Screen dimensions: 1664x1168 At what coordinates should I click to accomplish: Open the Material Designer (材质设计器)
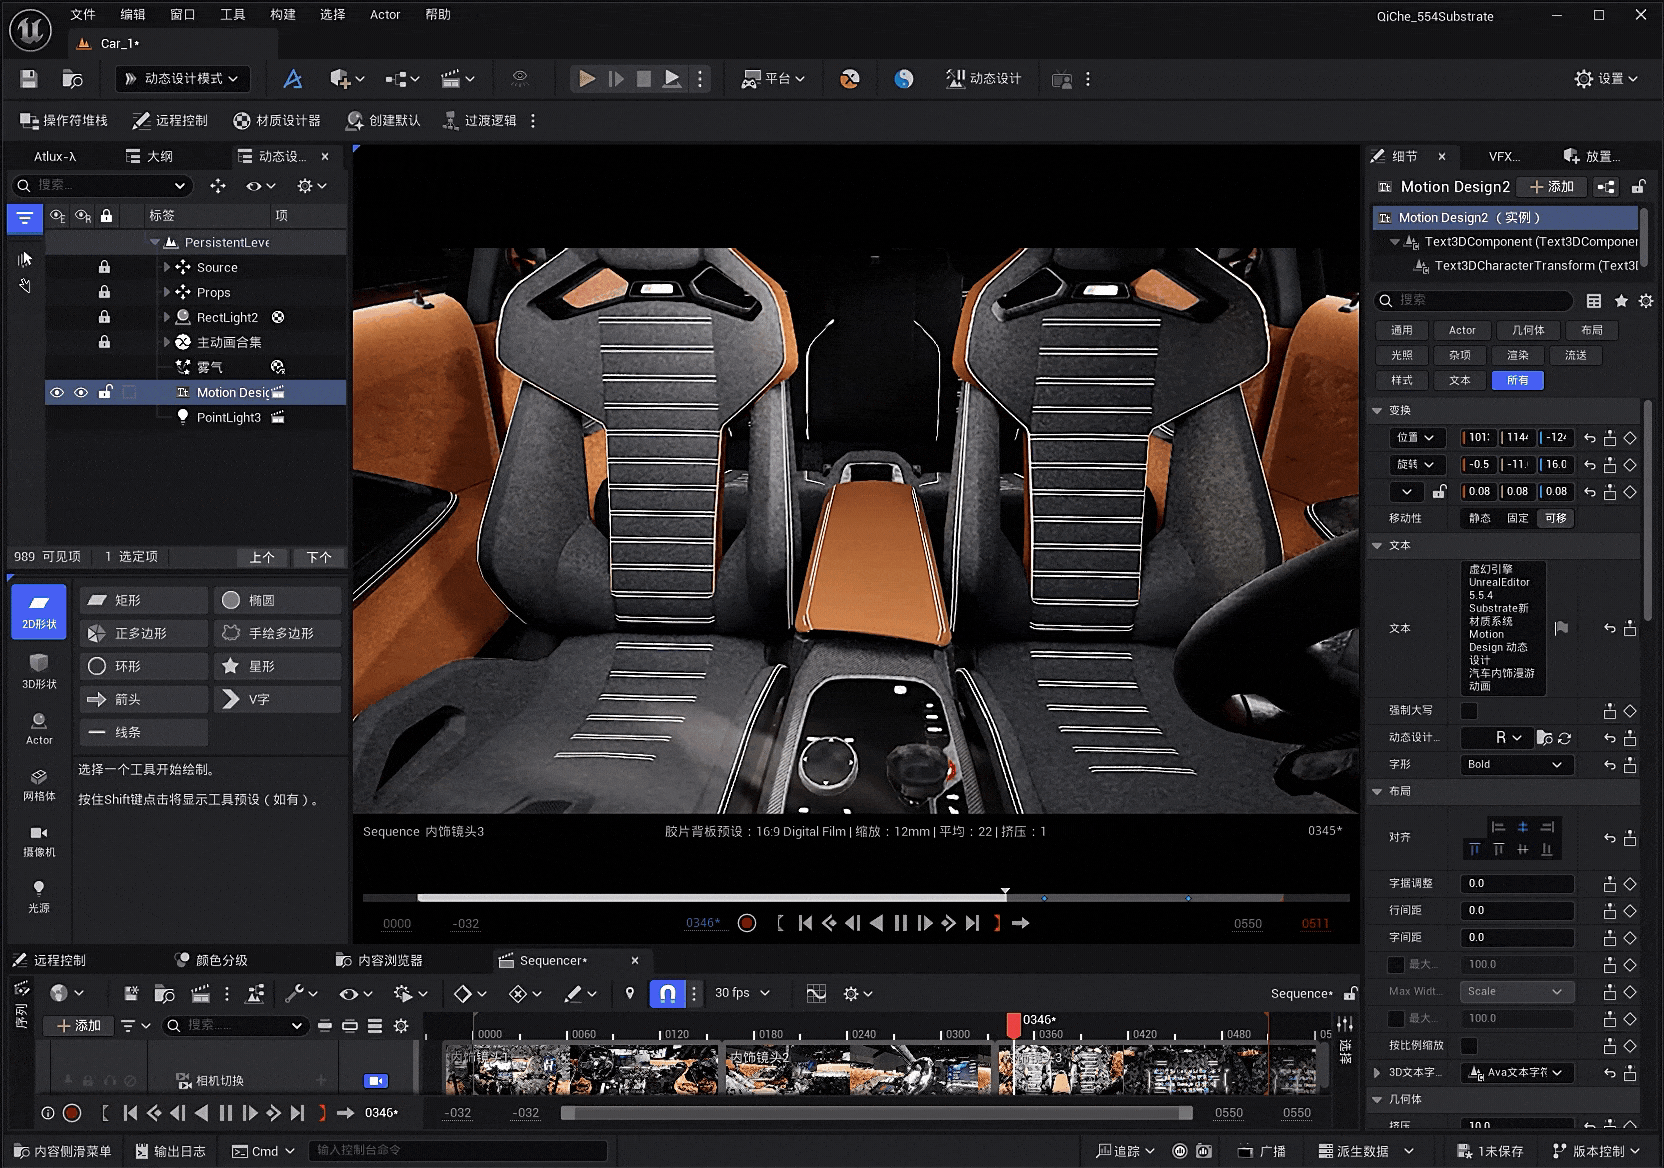[277, 121]
